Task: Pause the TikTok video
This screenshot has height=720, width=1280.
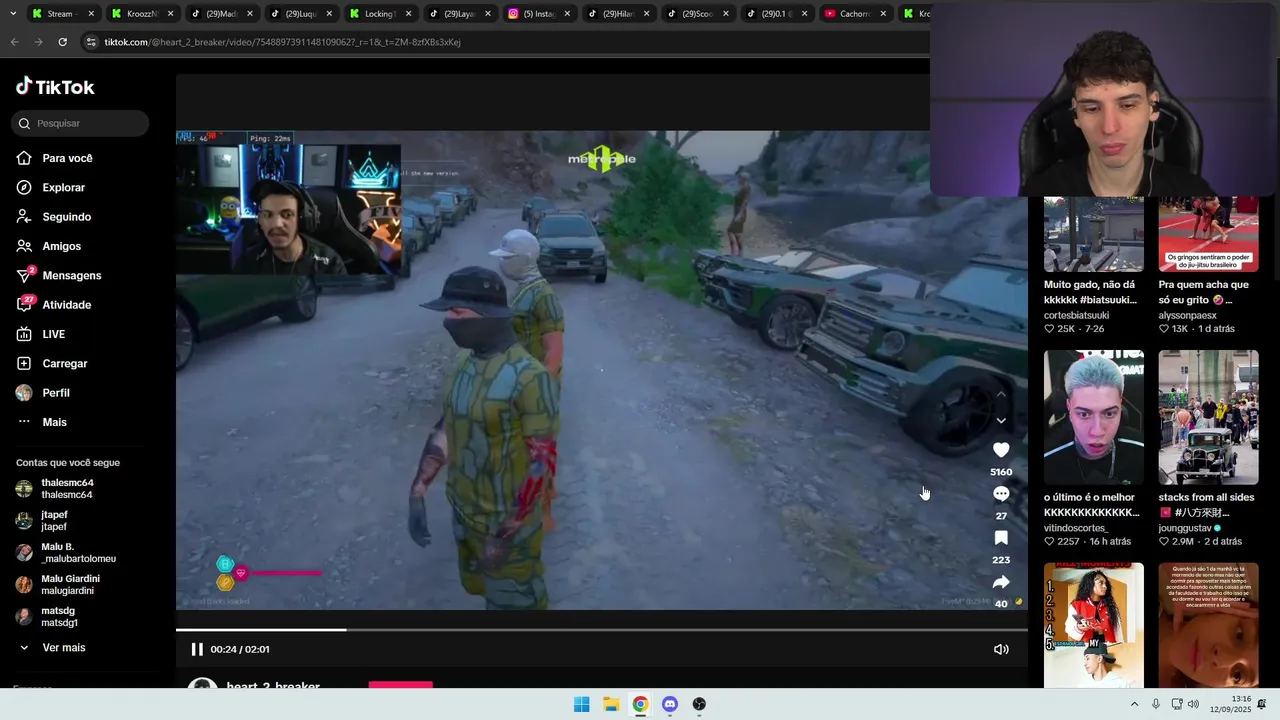Action: pyautogui.click(x=197, y=649)
